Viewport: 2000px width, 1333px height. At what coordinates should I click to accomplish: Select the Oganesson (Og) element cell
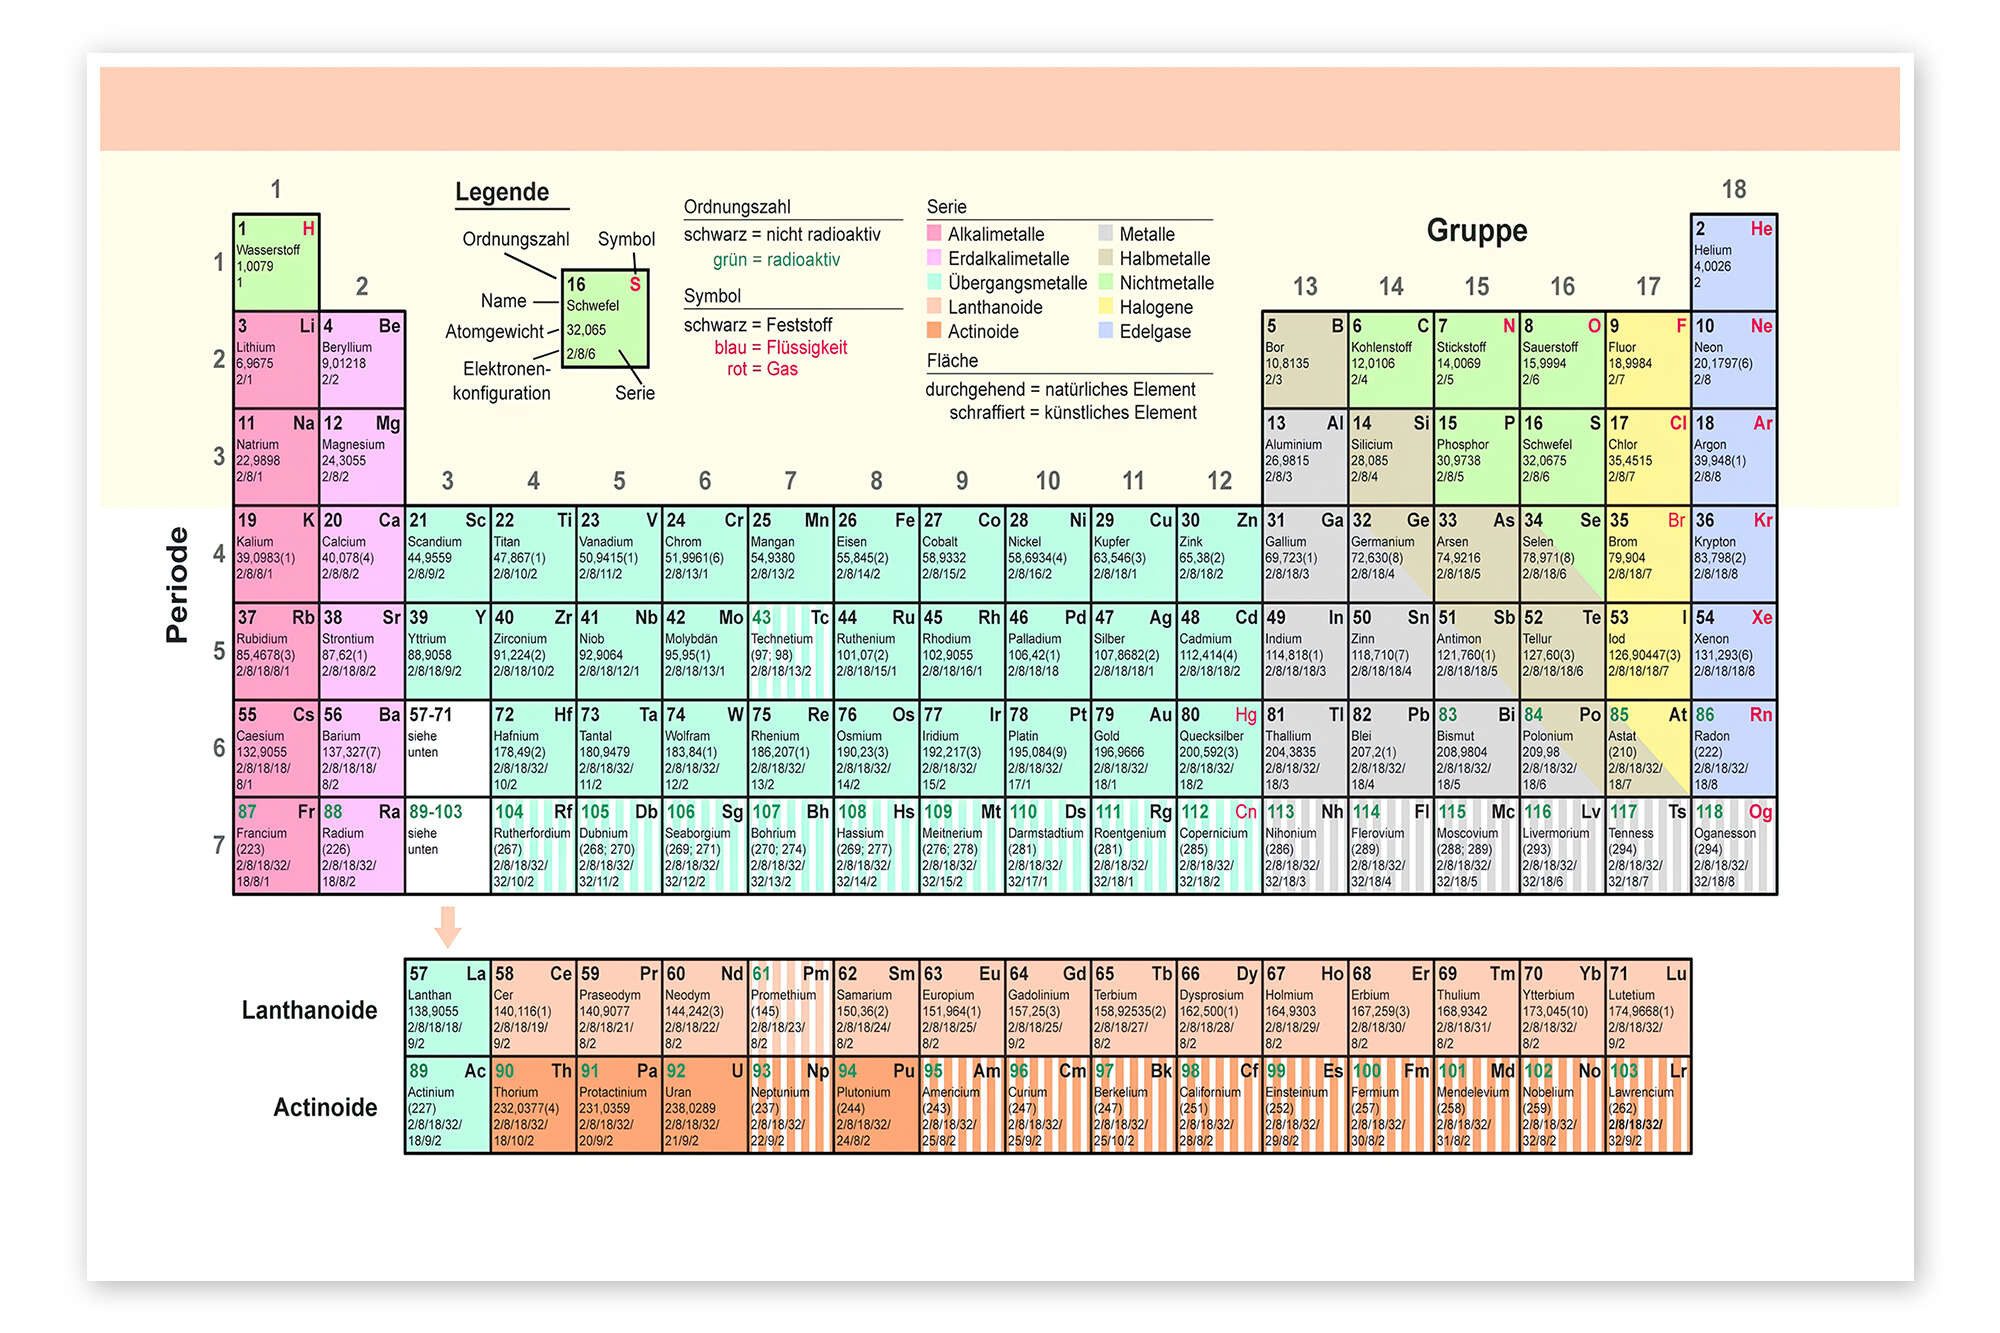(x=1734, y=845)
